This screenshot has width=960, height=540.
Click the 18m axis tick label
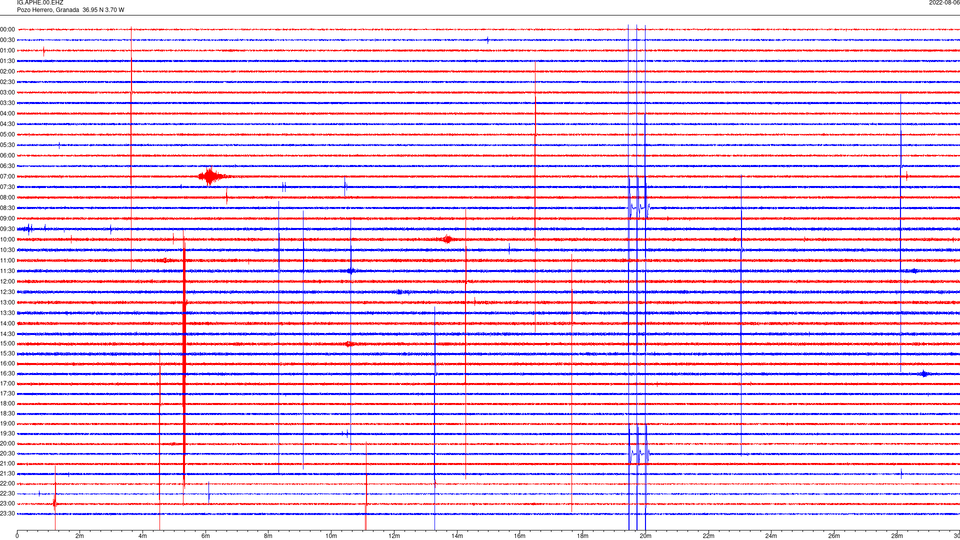[583, 536]
